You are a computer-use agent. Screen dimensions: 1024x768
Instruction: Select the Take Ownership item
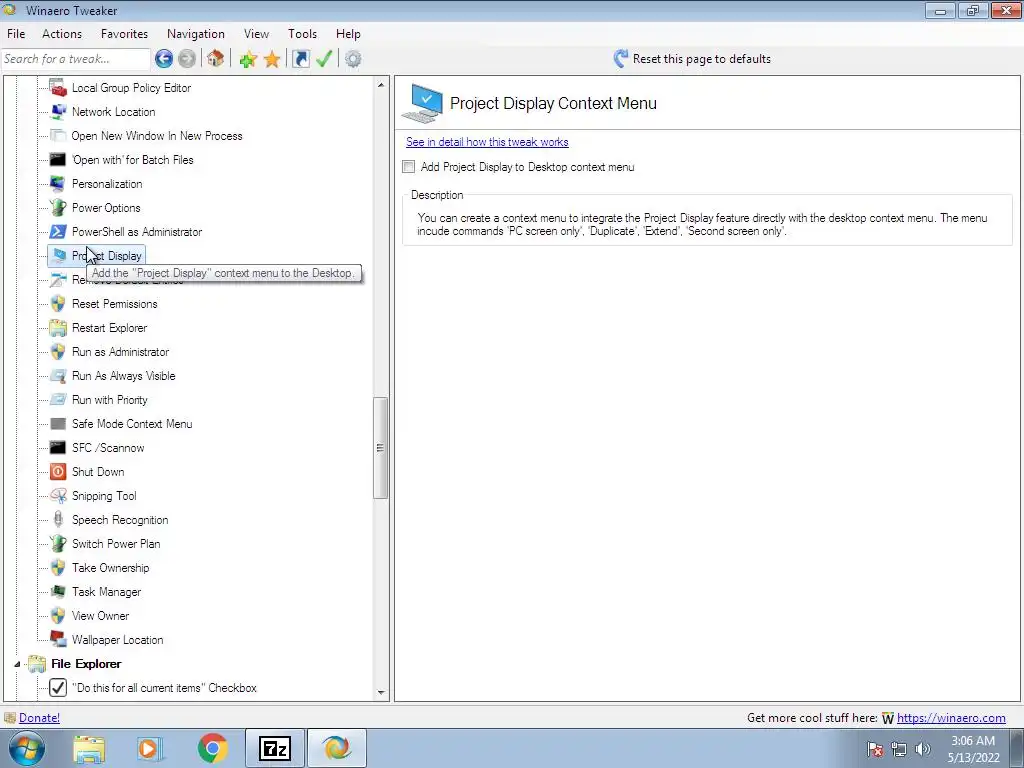click(x=110, y=568)
